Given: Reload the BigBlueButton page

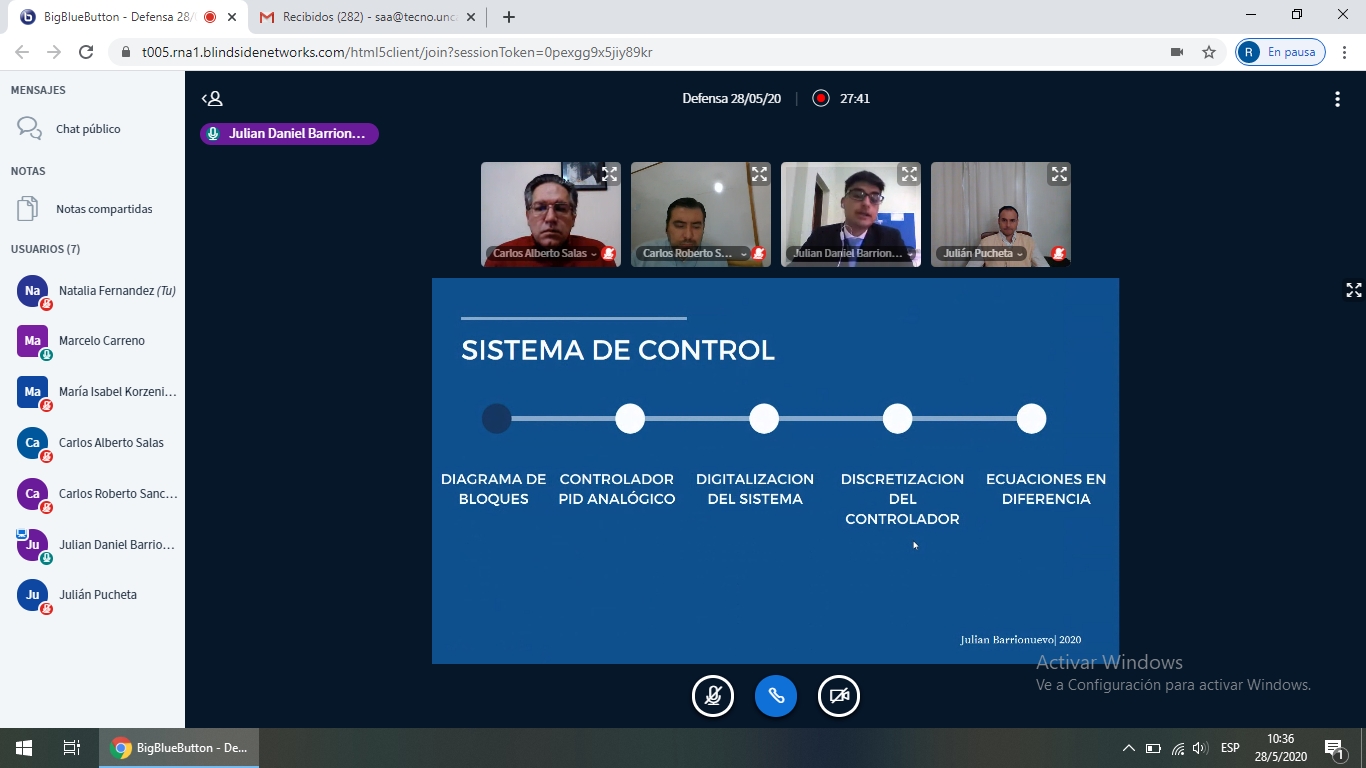Looking at the screenshot, I should point(86,52).
